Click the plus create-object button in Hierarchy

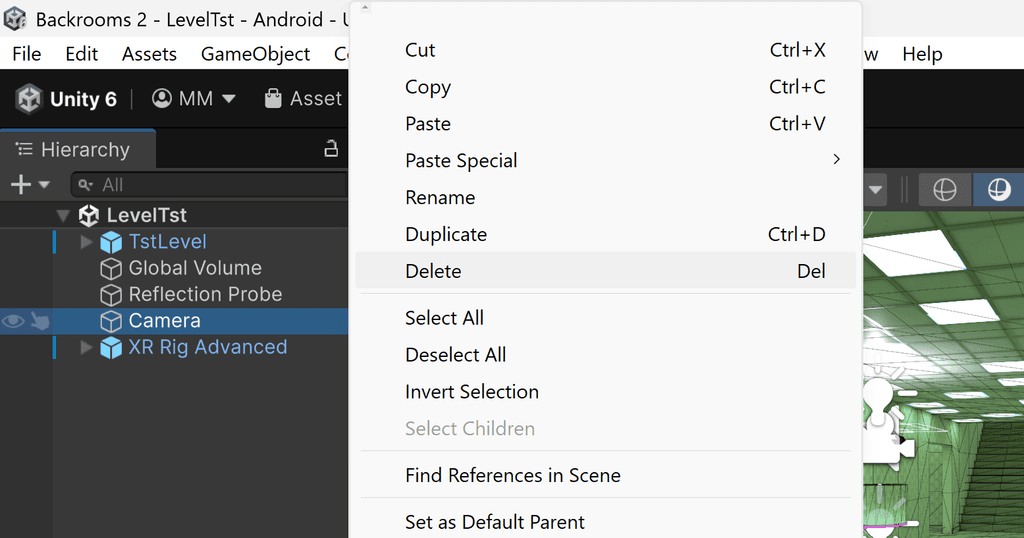pyautogui.click(x=21, y=185)
